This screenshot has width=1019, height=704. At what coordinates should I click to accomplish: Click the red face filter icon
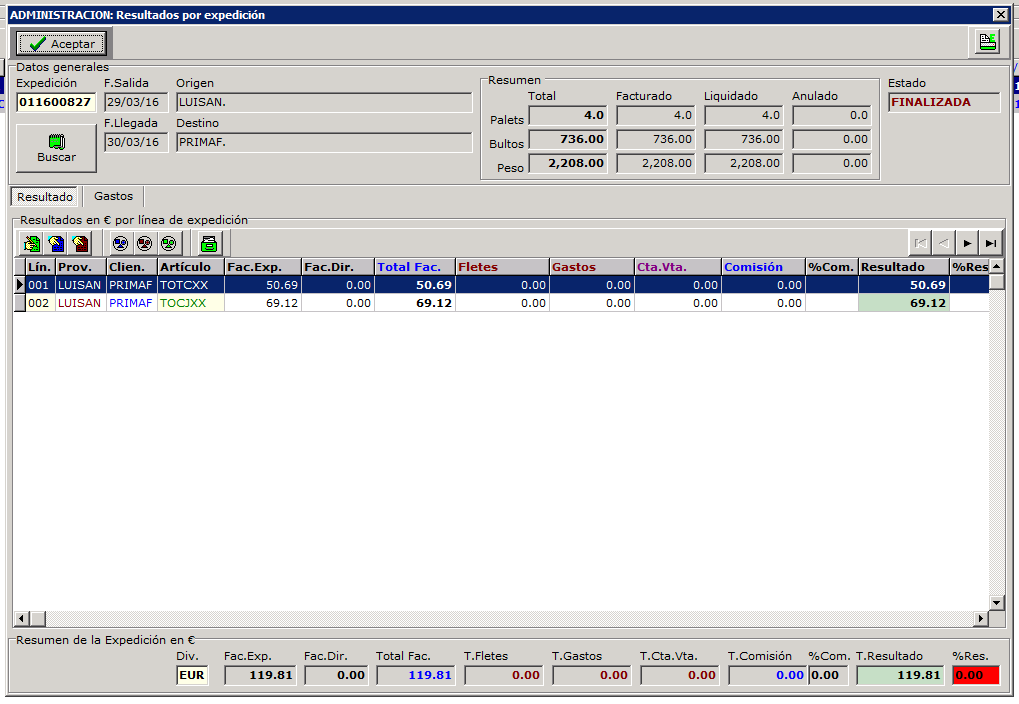point(144,243)
